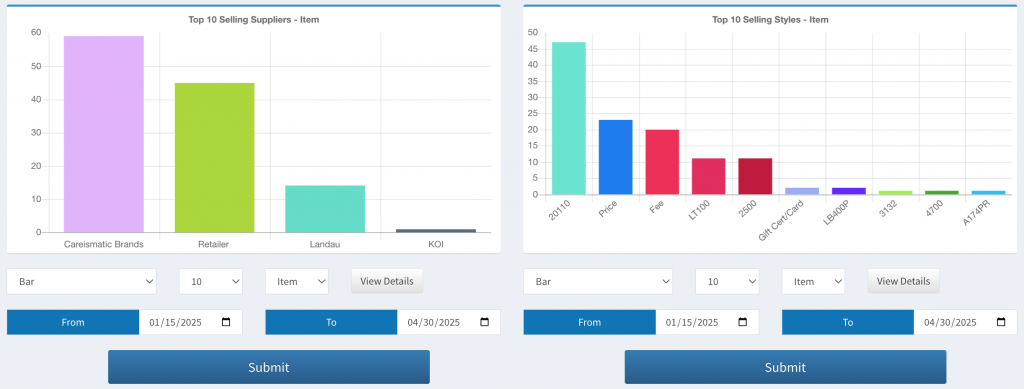Open the suppliers top count 10 dropdown

[x=211, y=281]
